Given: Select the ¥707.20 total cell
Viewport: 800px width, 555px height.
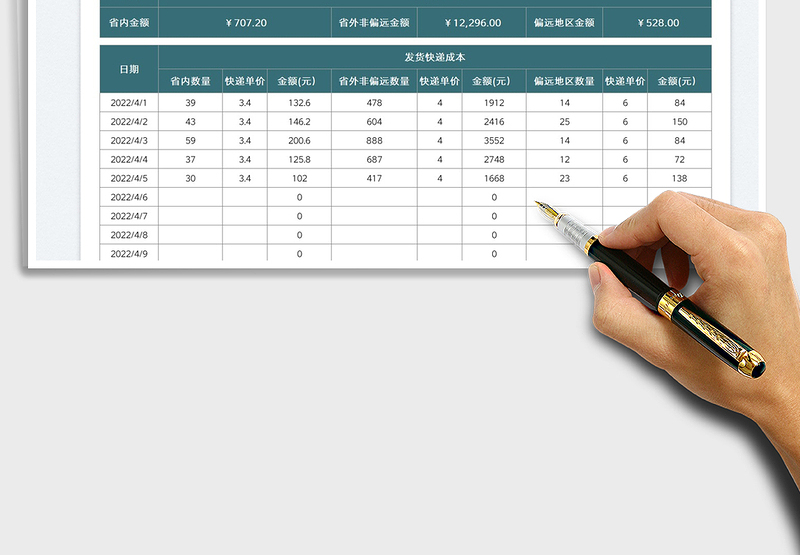Looking at the screenshot, I should click(x=245, y=22).
